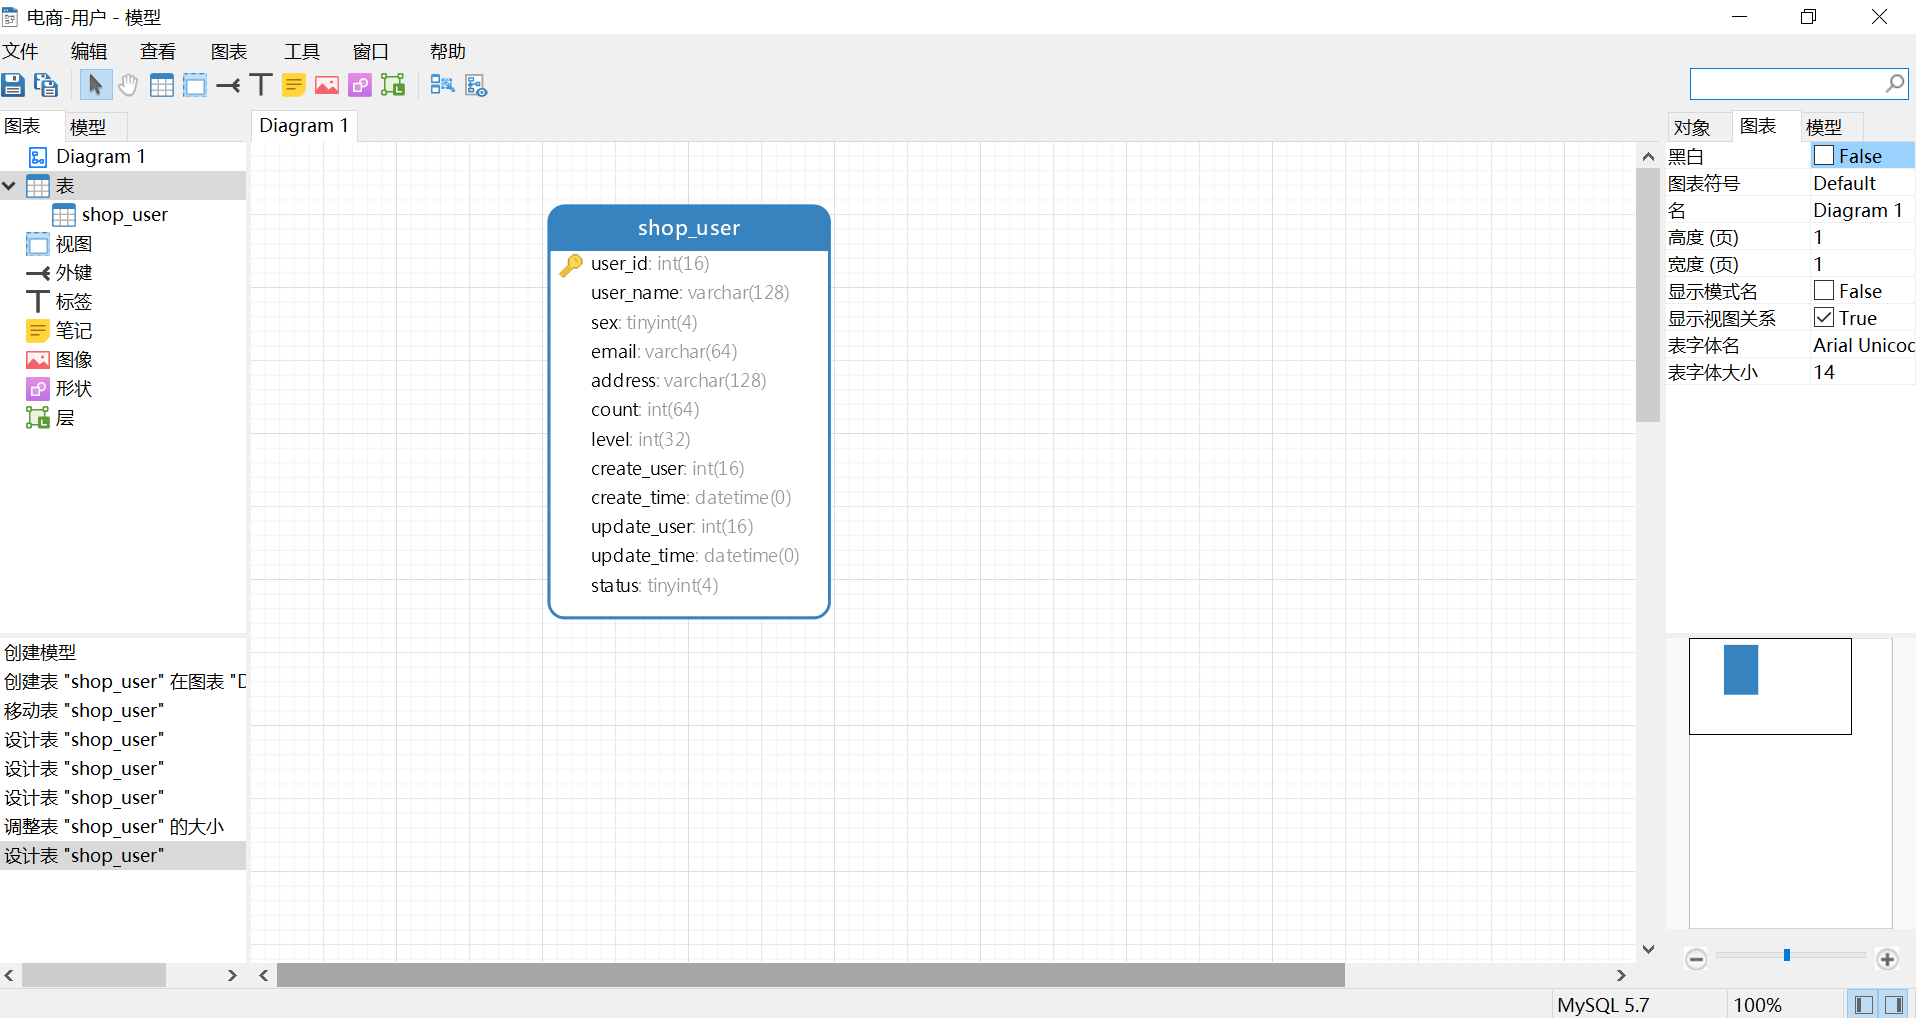This screenshot has width=1916, height=1018.
Task: Click the canvas vertical scroll up arrow
Action: (1648, 156)
